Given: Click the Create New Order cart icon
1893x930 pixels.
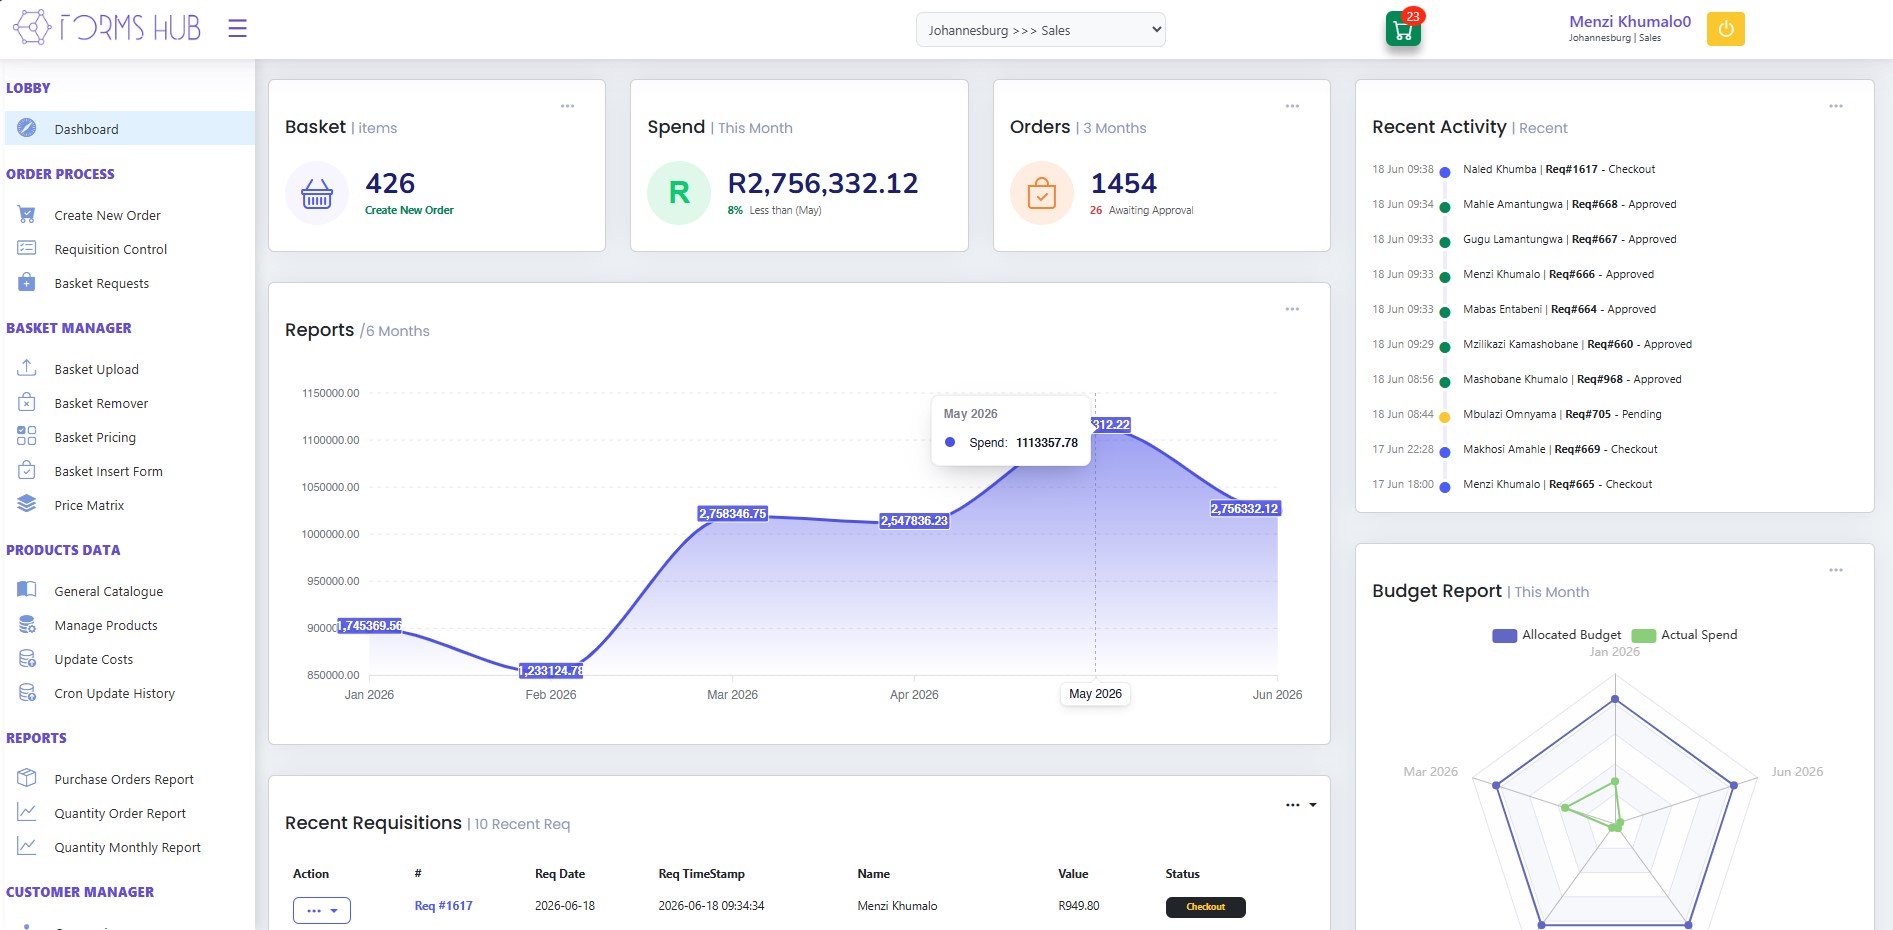Looking at the screenshot, I should [x=27, y=214].
